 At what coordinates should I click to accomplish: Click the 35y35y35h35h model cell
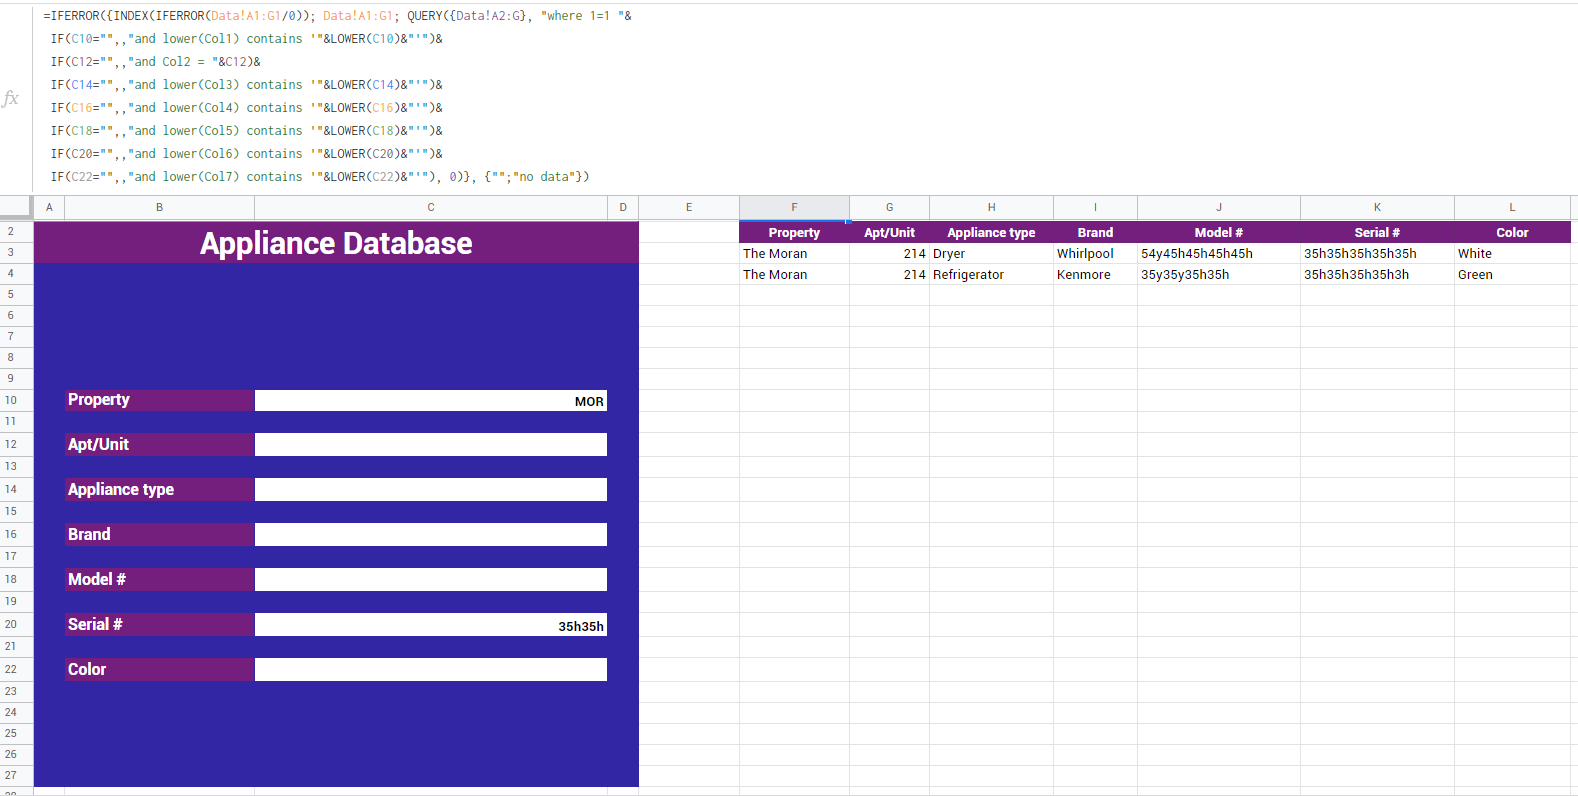click(x=1219, y=274)
